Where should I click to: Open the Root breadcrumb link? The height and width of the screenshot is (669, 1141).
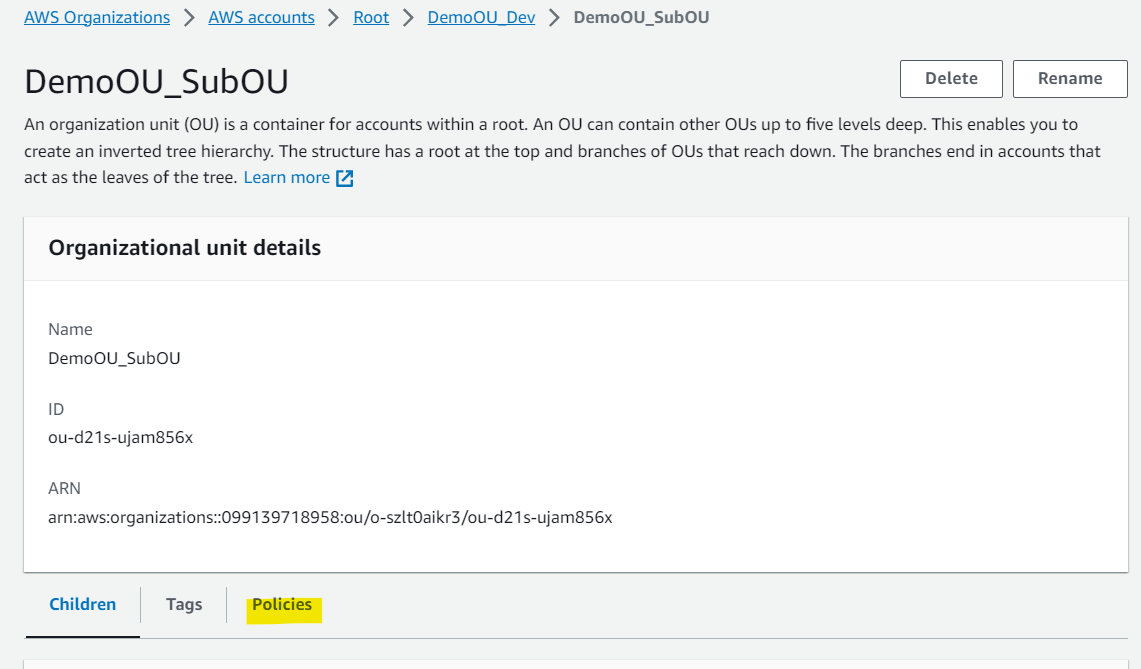[371, 17]
